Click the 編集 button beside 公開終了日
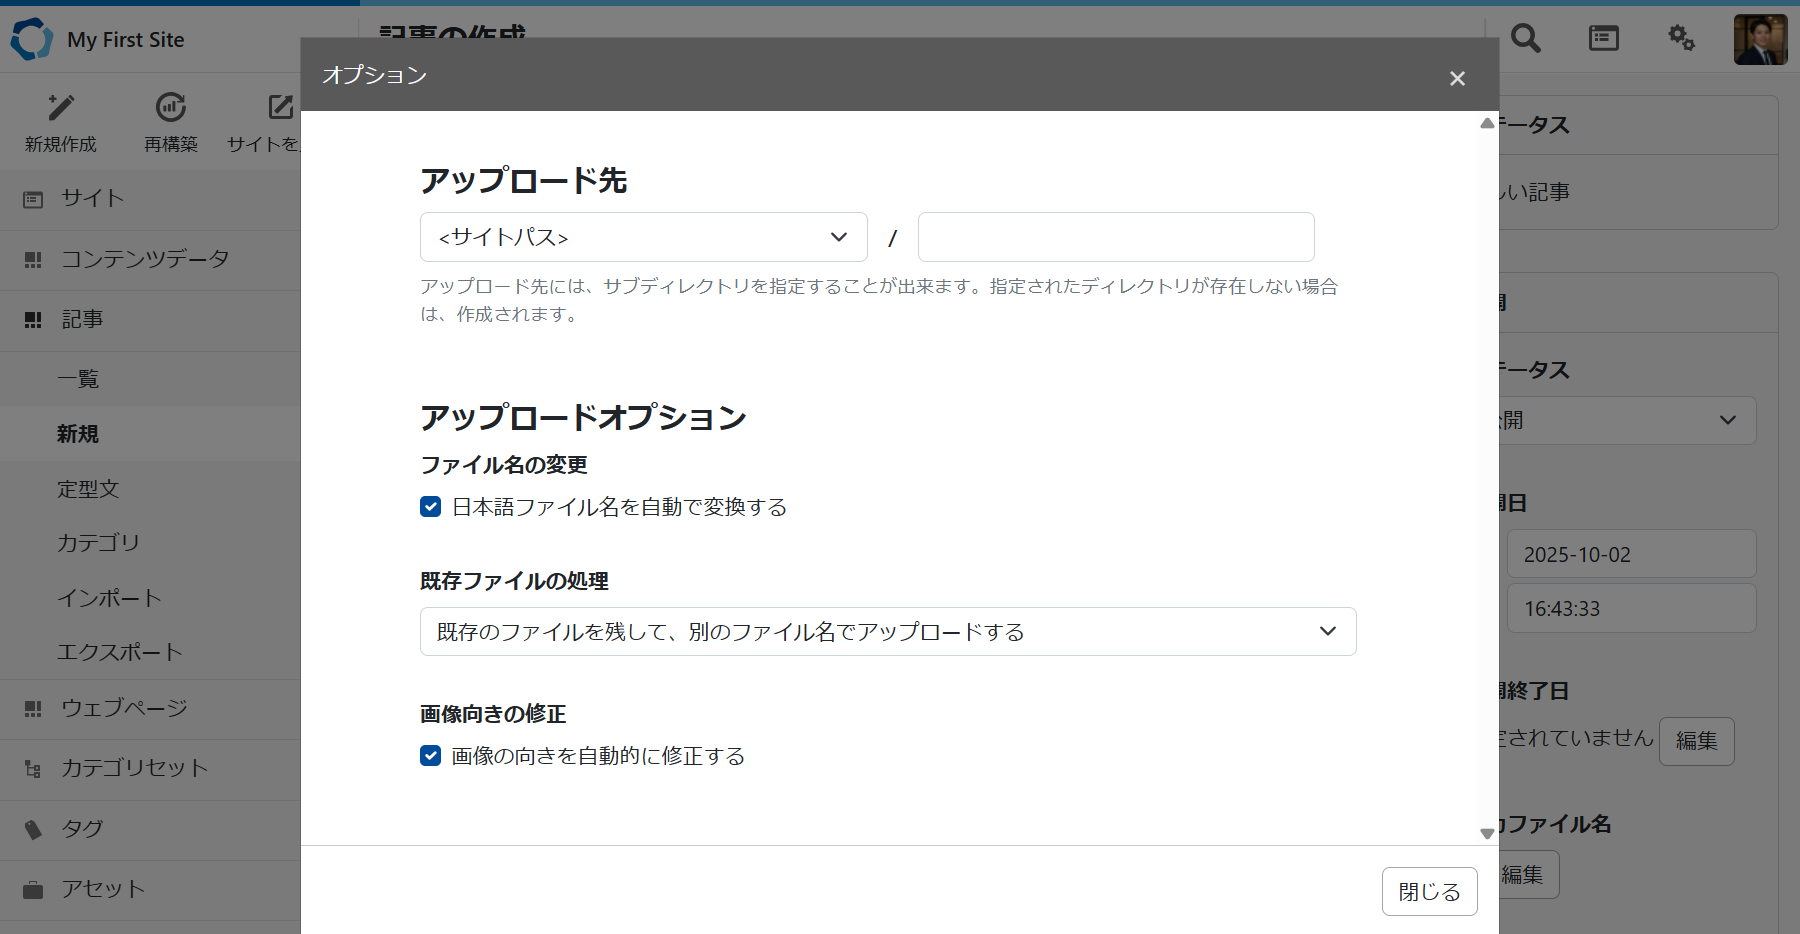 pyautogui.click(x=1696, y=741)
